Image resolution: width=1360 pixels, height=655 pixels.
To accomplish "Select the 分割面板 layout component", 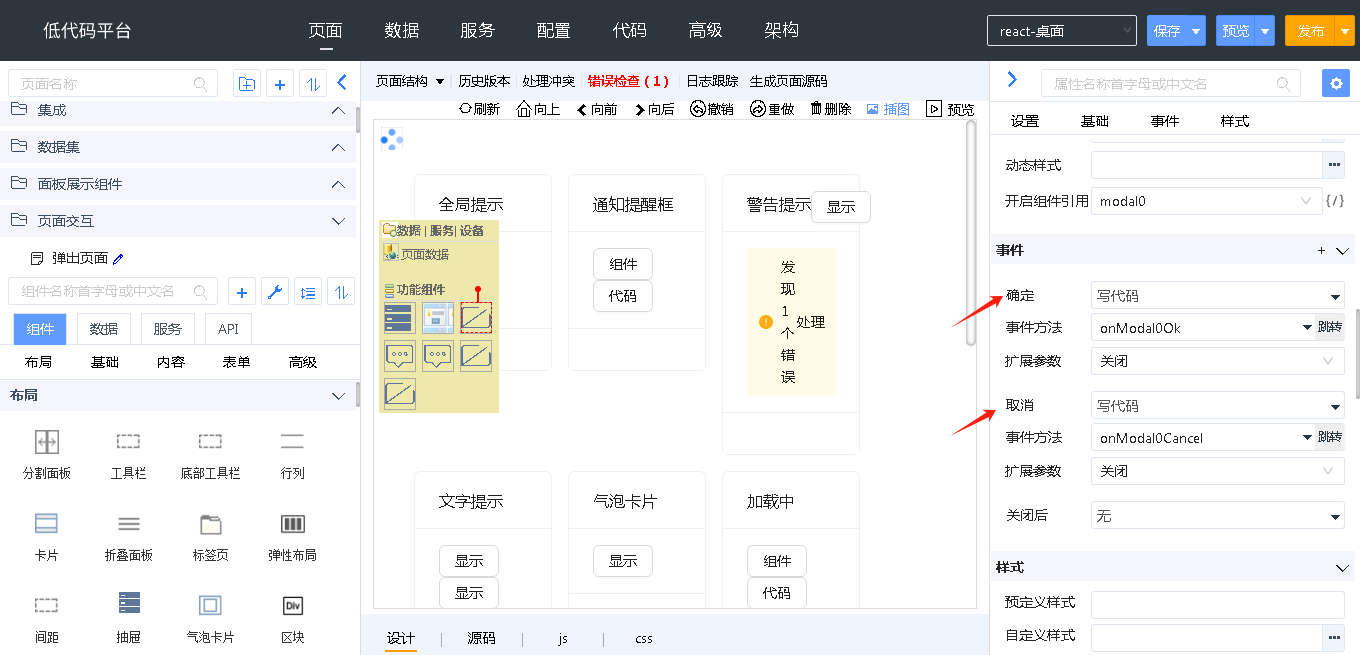I will pyautogui.click(x=47, y=454).
